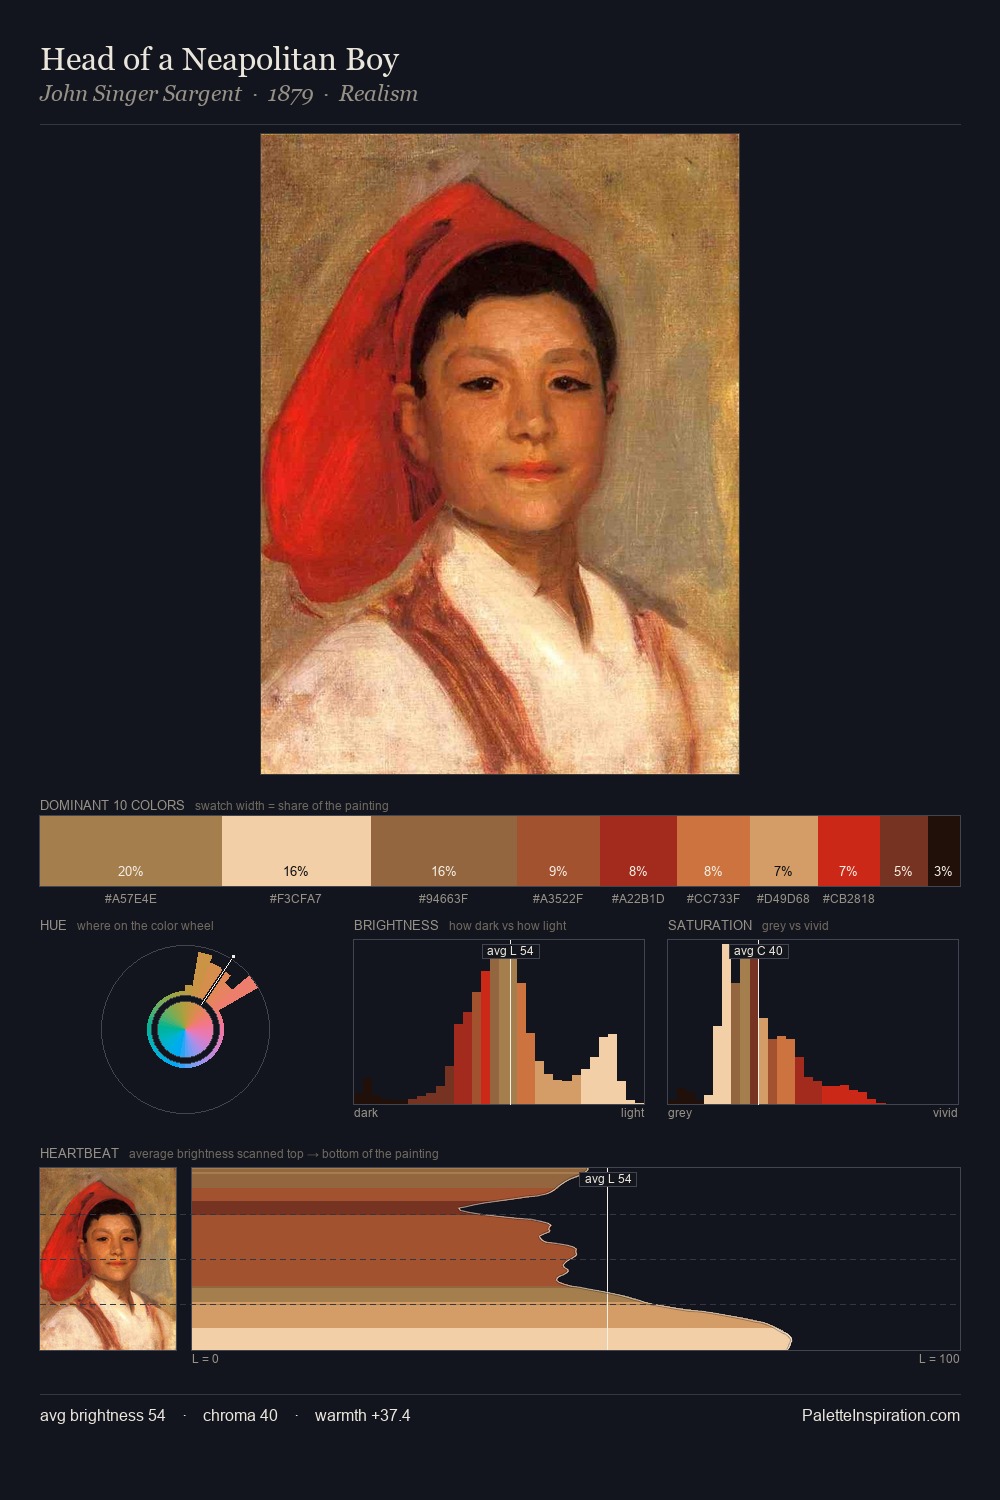Select the 8% dark red swatch #A22B1D
The width and height of the screenshot is (1000, 1500).
click(638, 851)
